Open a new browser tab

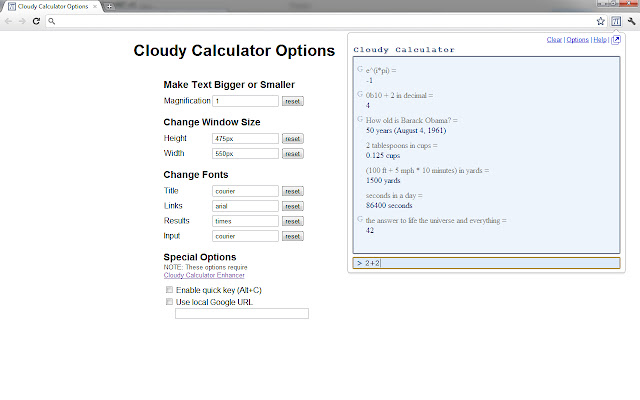coord(108,6)
